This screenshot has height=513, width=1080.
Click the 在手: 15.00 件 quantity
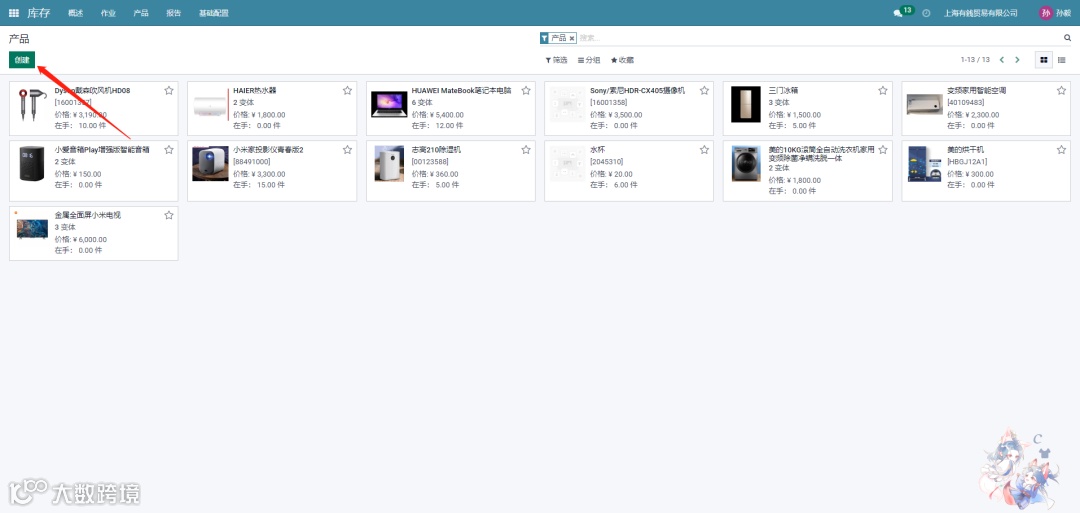[x=259, y=185]
